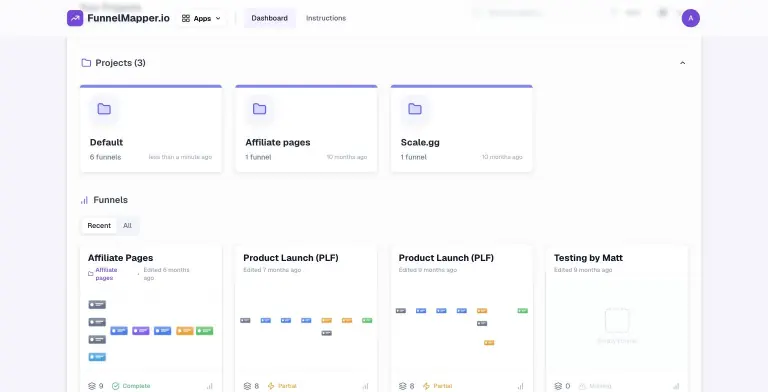Click "Edited 9 months ago" under Testing by Matt
The height and width of the screenshot is (392, 768).
pos(583,270)
